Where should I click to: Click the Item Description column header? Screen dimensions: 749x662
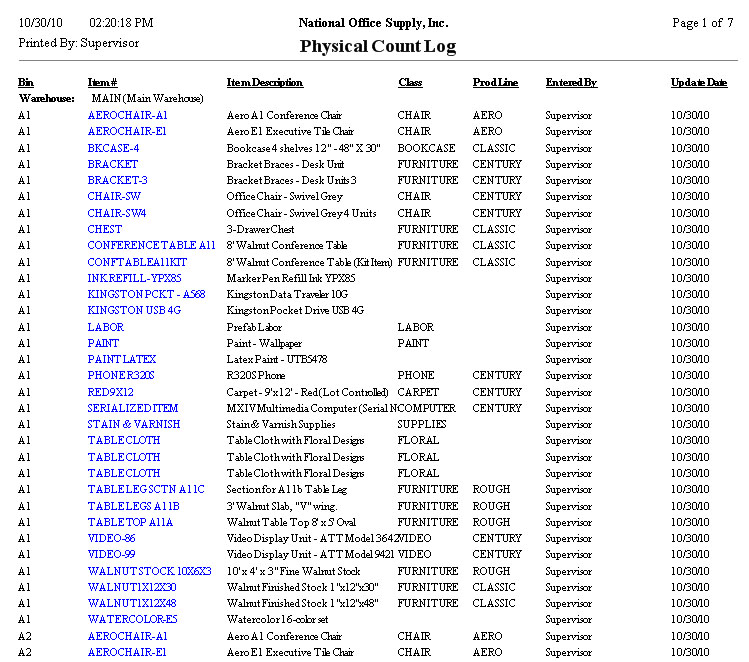265,82
